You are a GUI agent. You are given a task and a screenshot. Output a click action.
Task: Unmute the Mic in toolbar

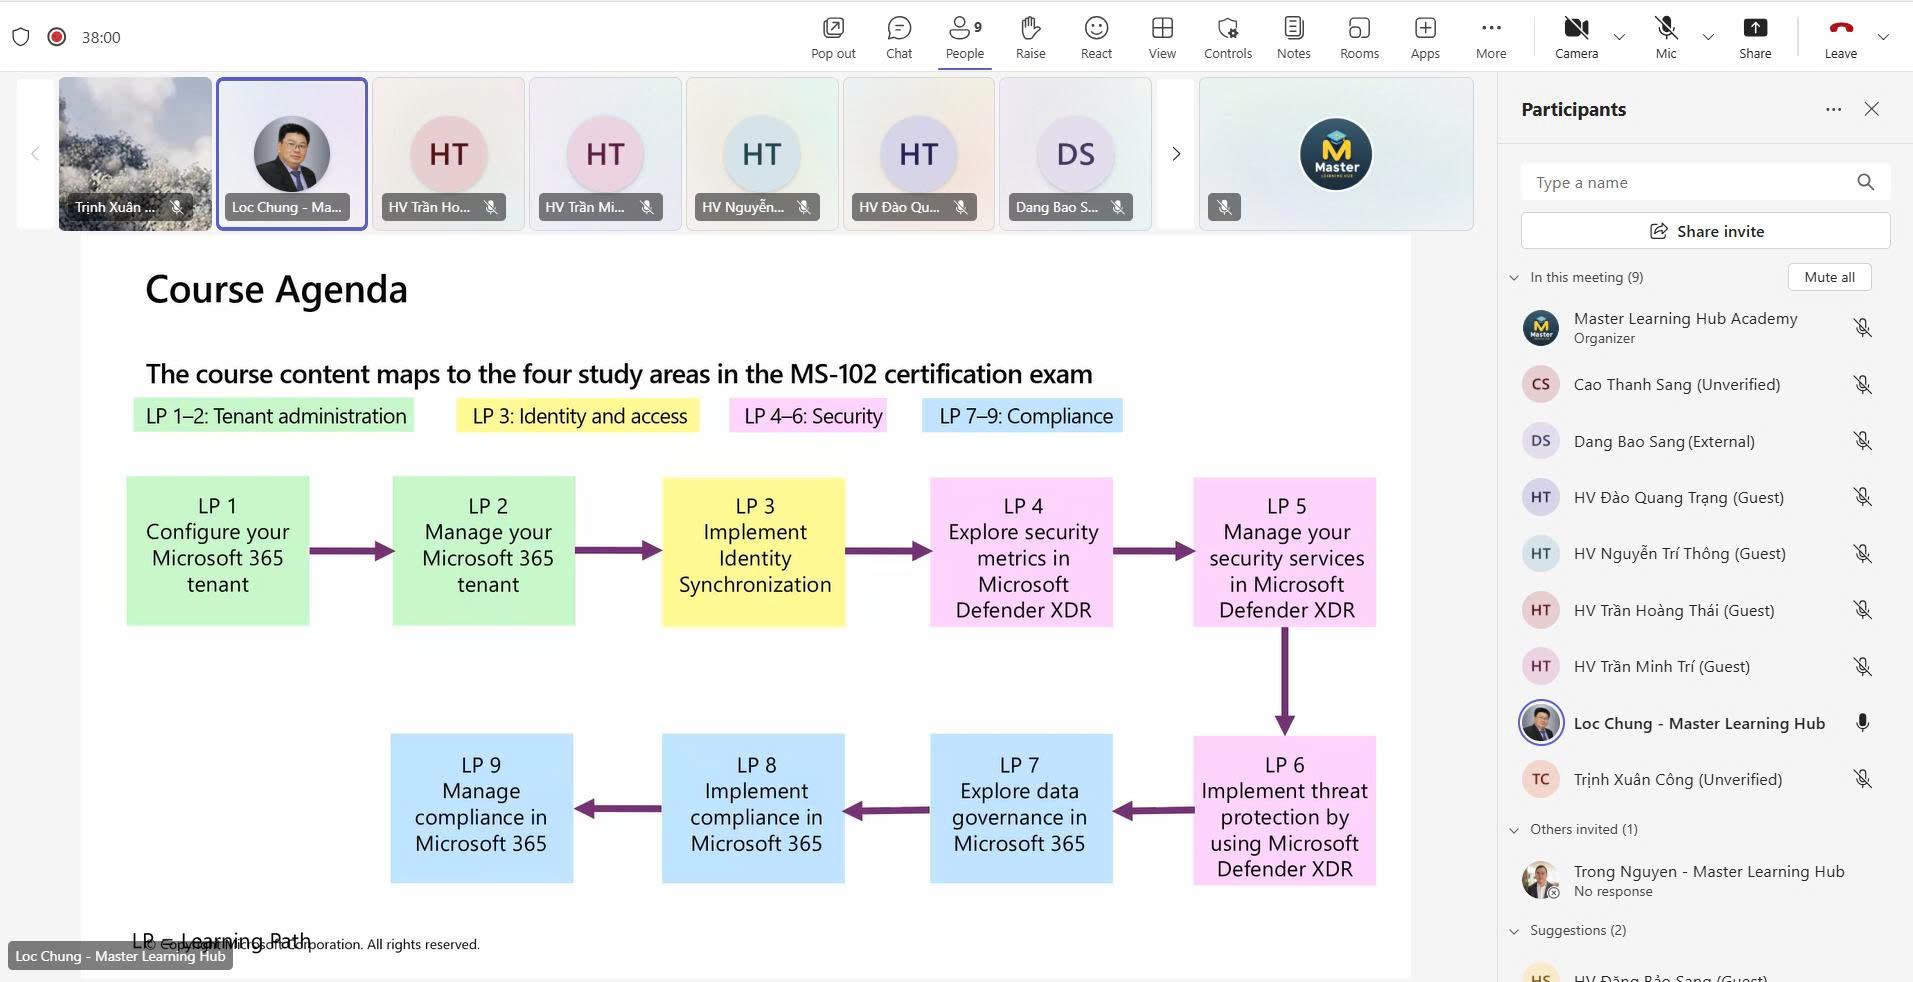point(1665,38)
